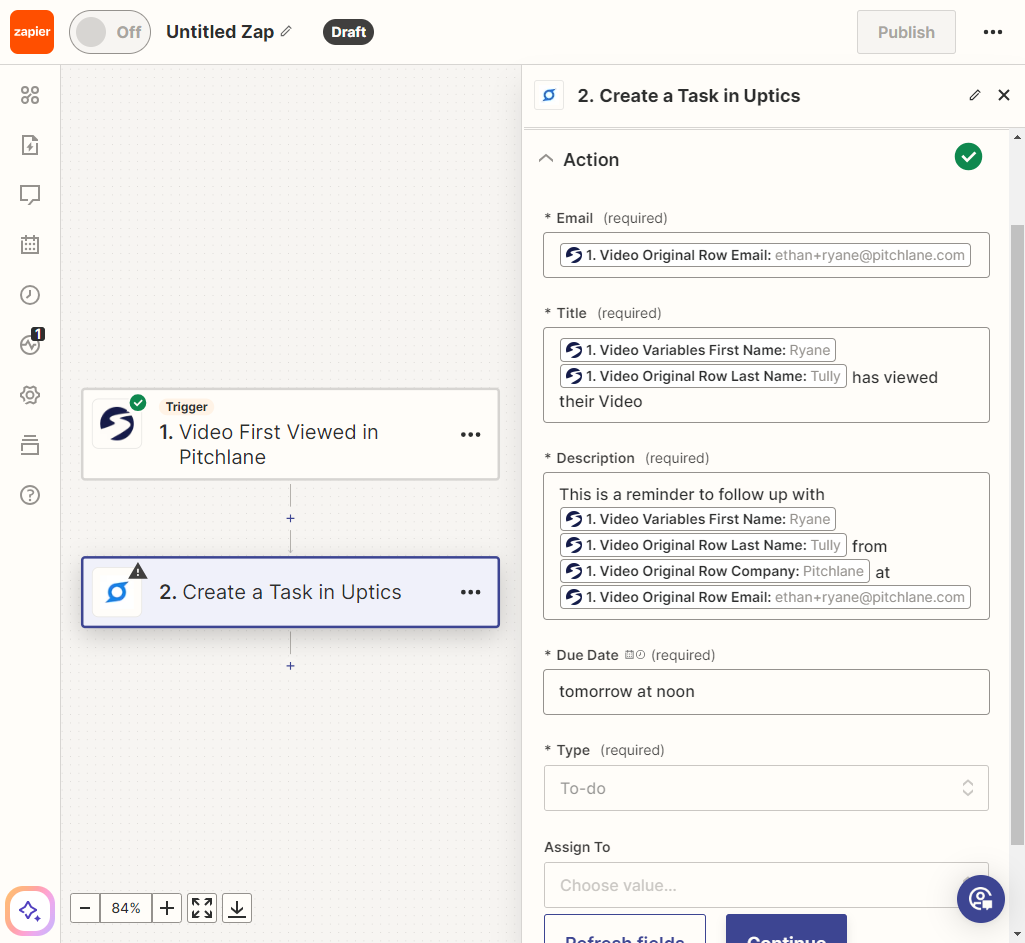
Task: Fit the Zap to view icon
Action: tap(202, 908)
